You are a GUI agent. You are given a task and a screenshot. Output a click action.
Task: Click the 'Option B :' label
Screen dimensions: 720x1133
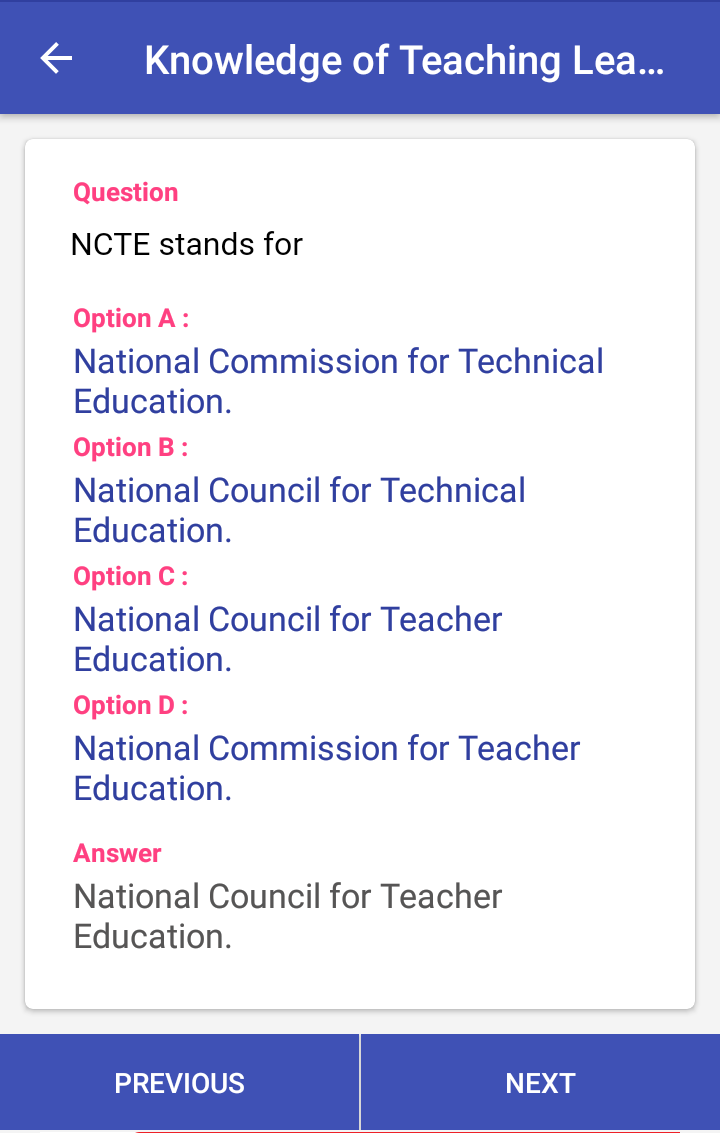131,447
